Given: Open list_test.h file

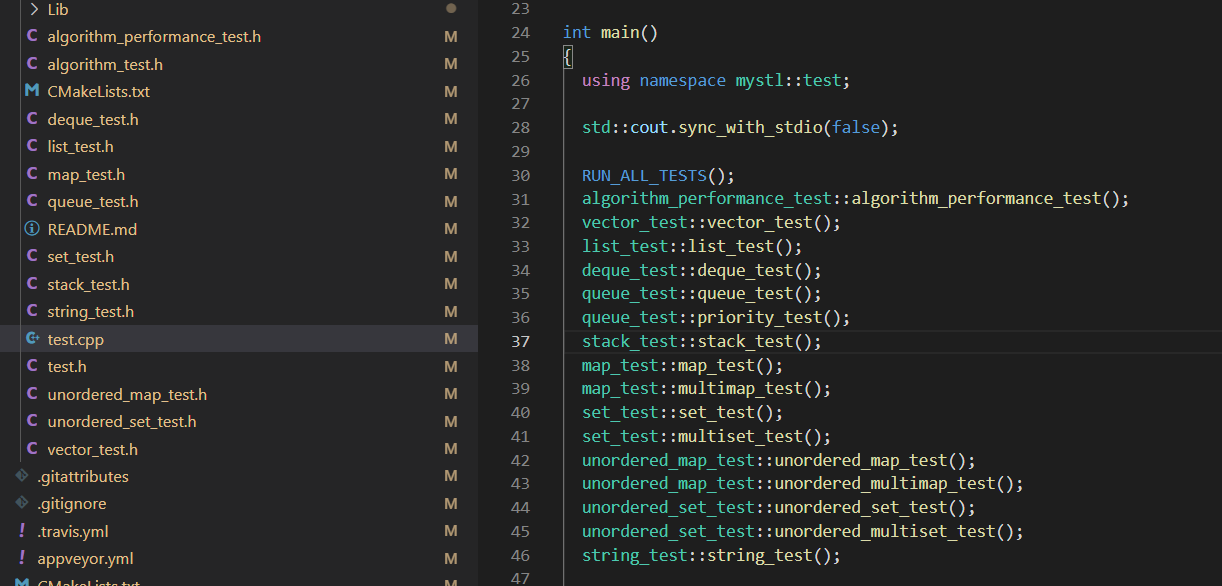Looking at the screenshot, I should pyautogui.click(x=80, y=147).
